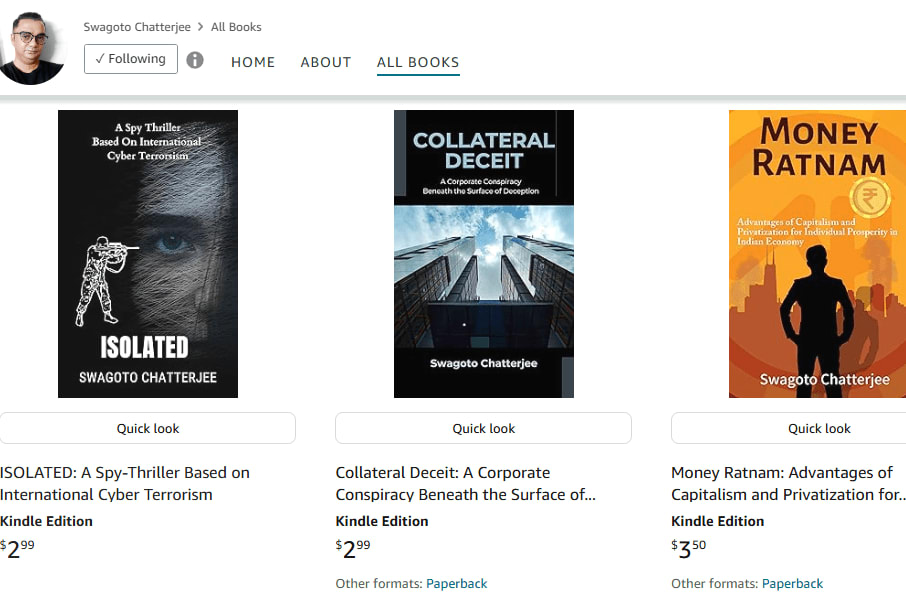Open the Collateral Deceit title link
Image resolution: width=906 pixels, height=604 pixels.
click(x=466, y=484)
